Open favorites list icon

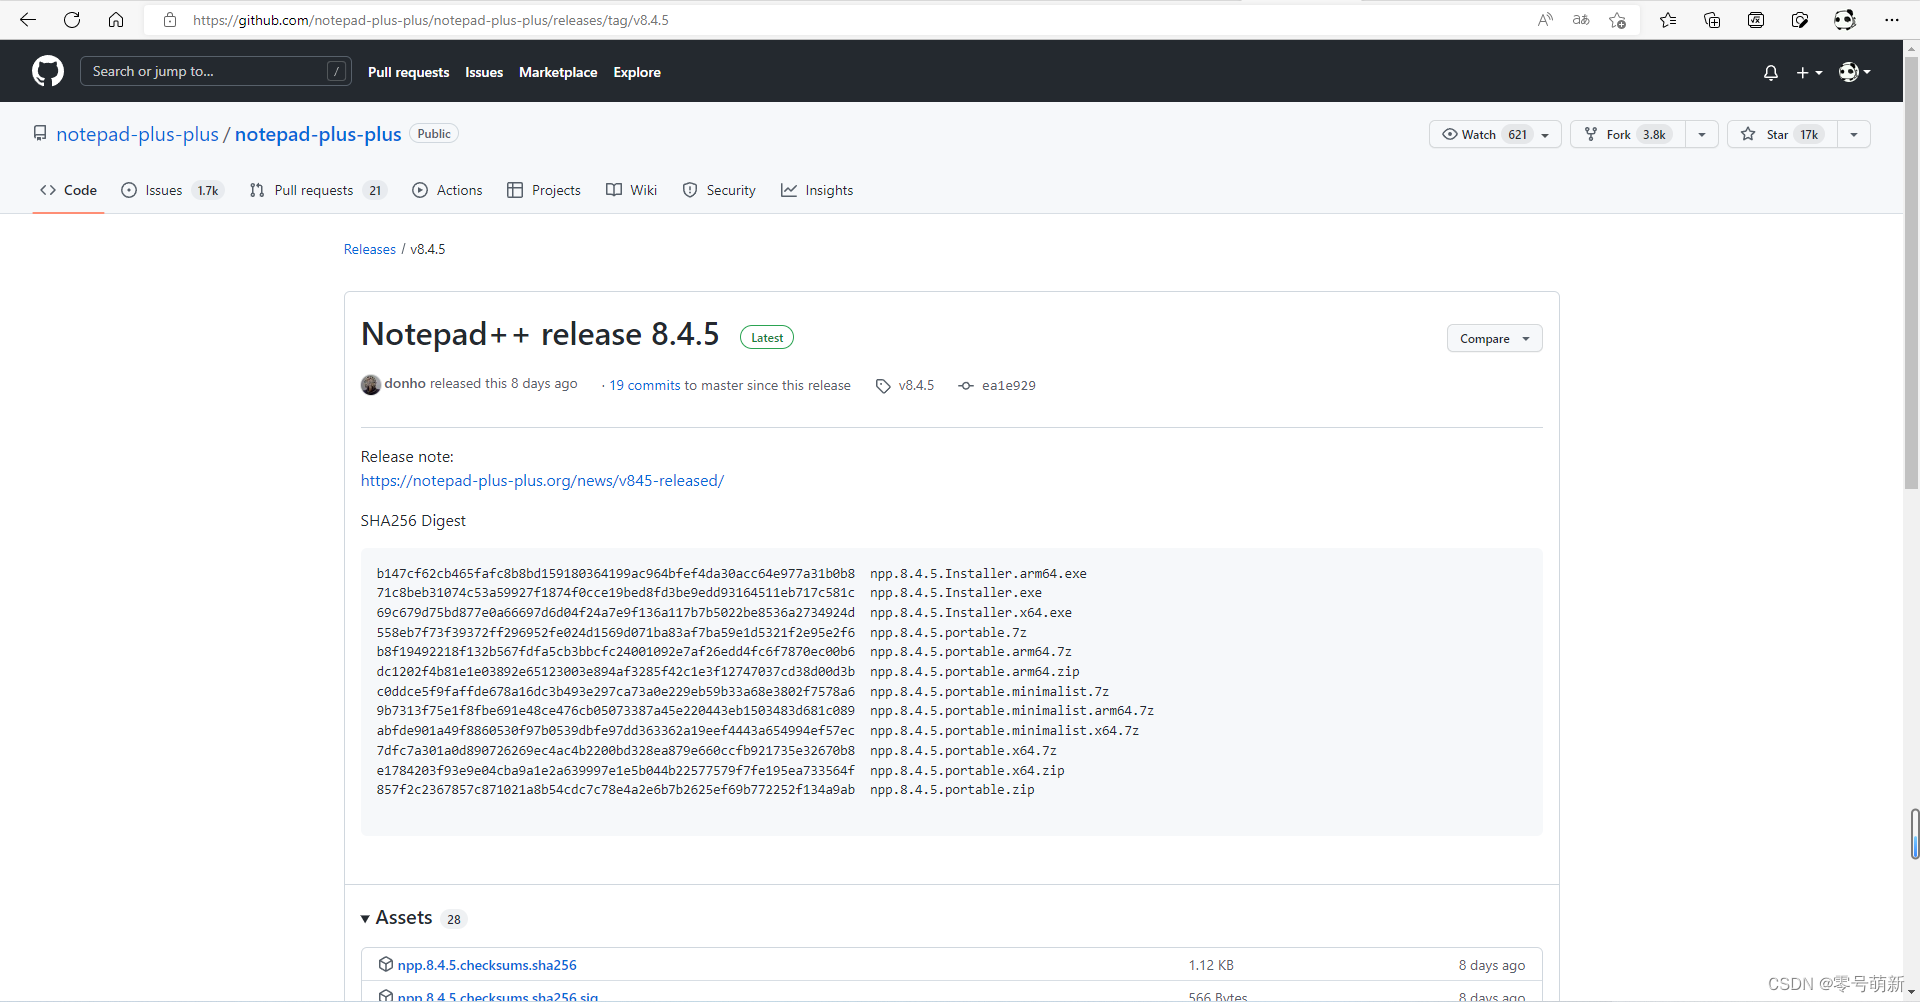(x=1668, y=20)
